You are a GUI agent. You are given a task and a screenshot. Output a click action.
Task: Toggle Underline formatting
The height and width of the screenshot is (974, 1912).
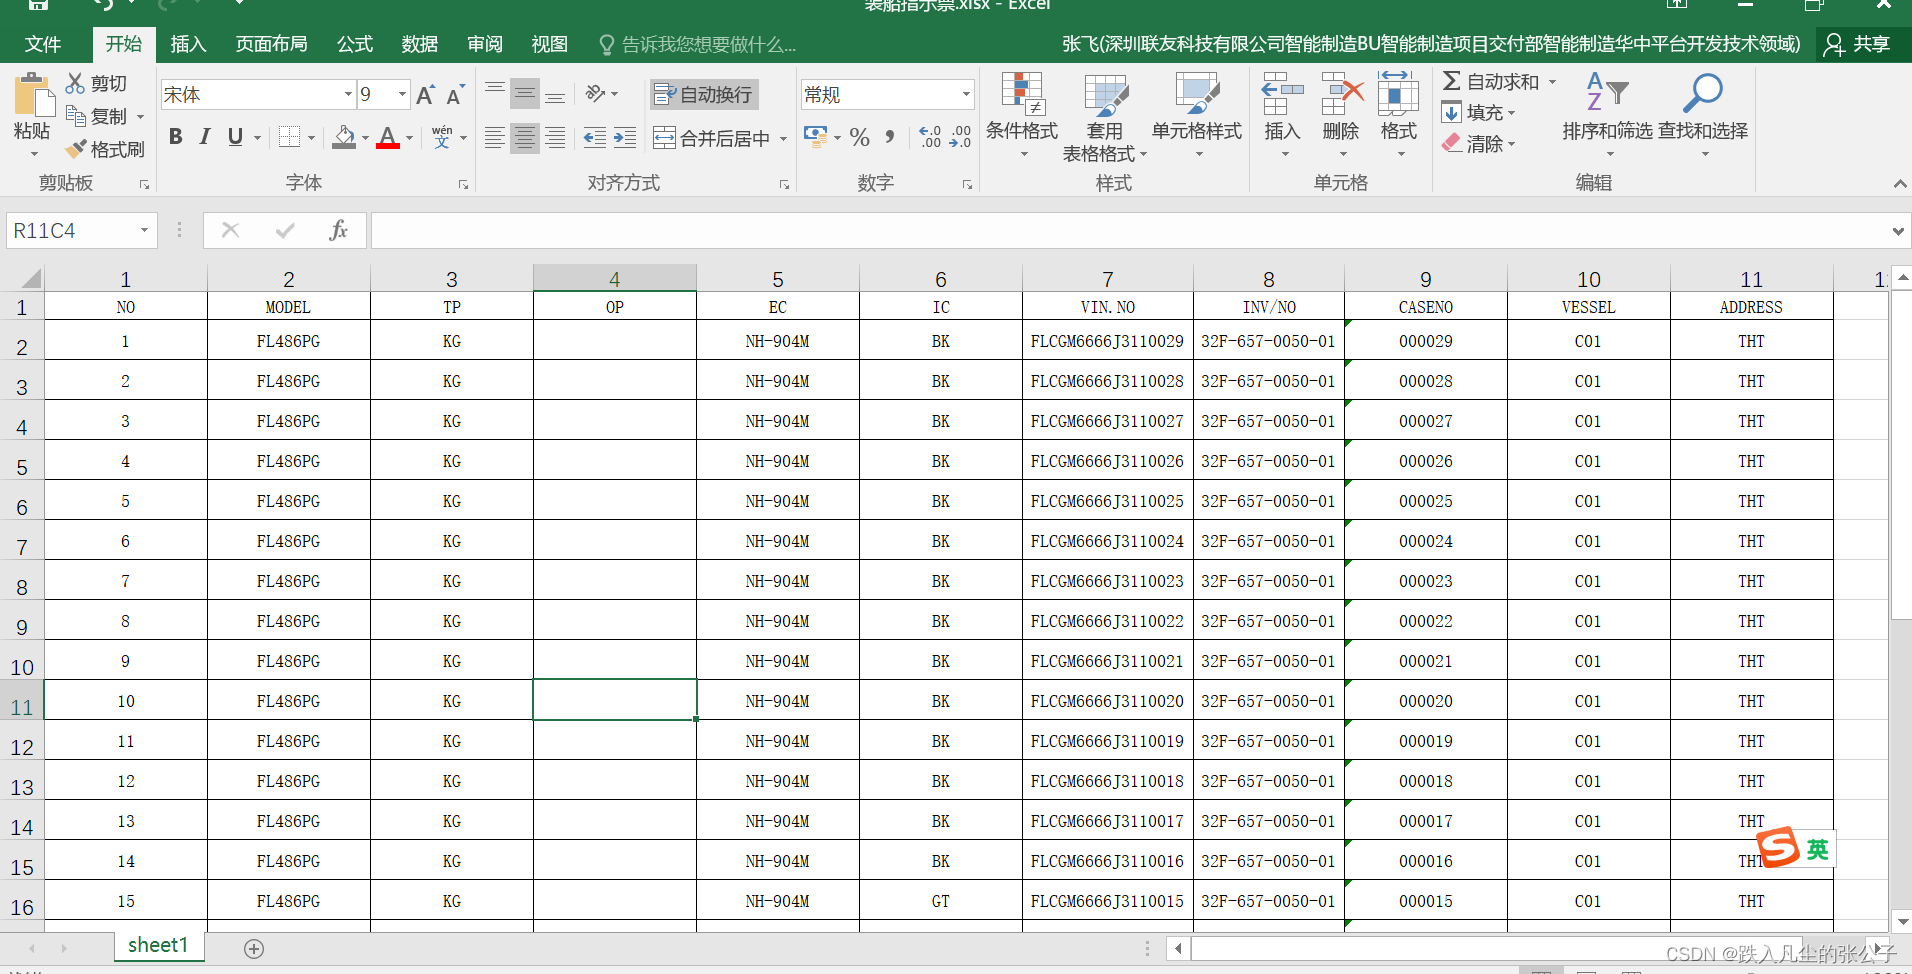point(235,137)
